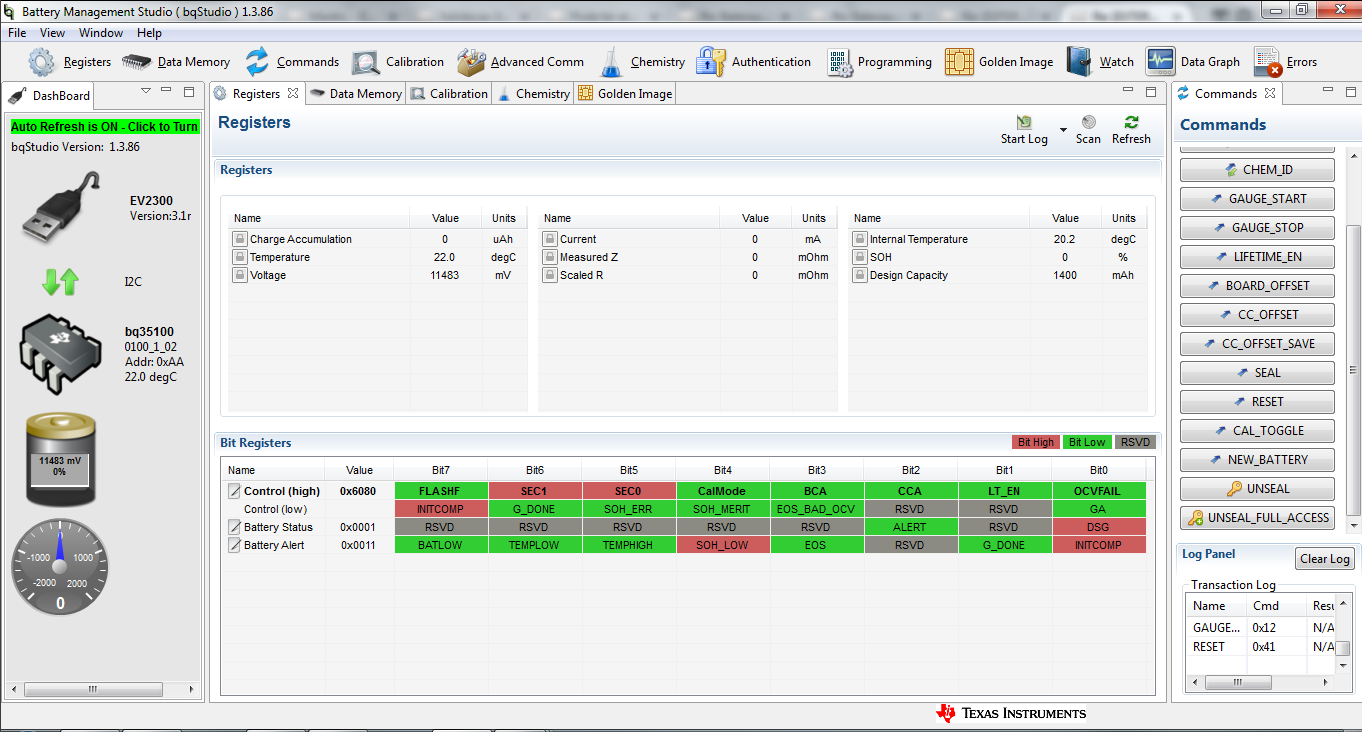Open the Golden Image chip icon
The image size is (1362, 732).
point(960,62)
